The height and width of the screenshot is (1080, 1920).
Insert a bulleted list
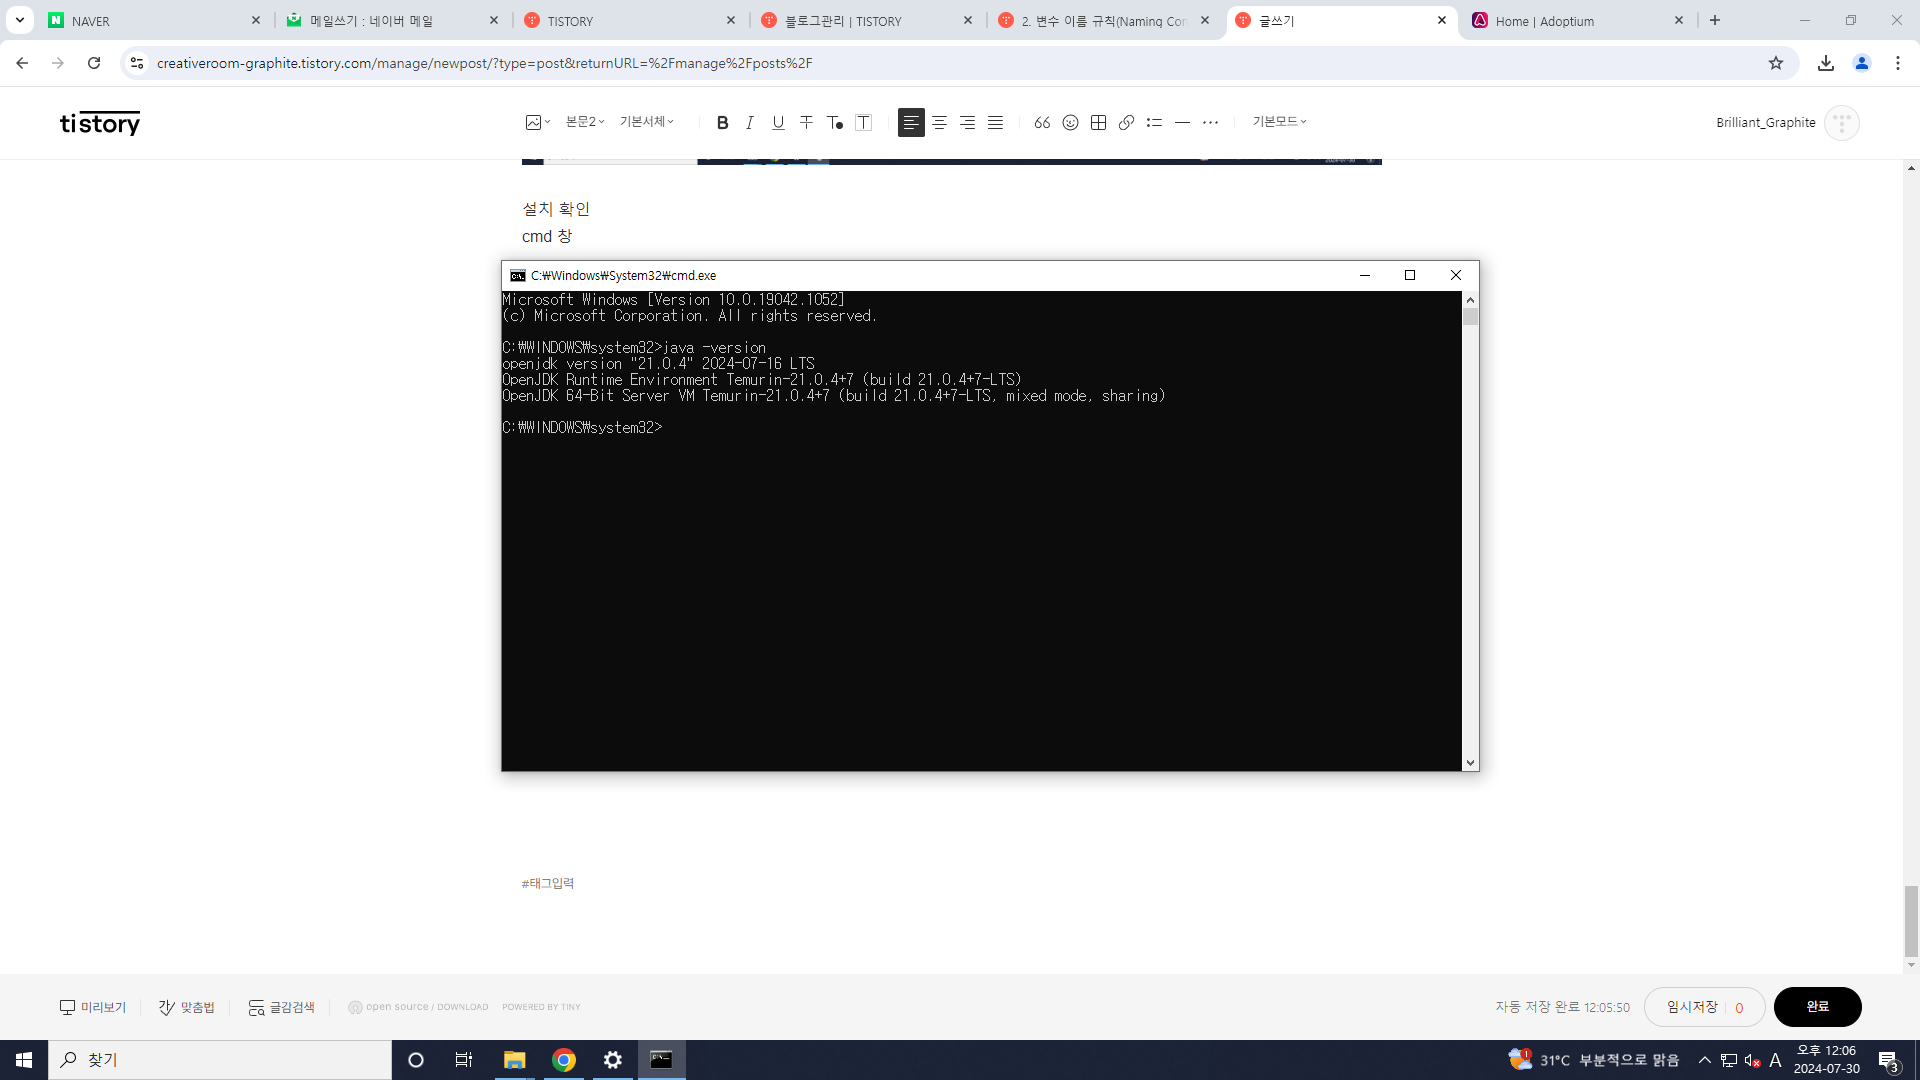[x=1154, y=122]
